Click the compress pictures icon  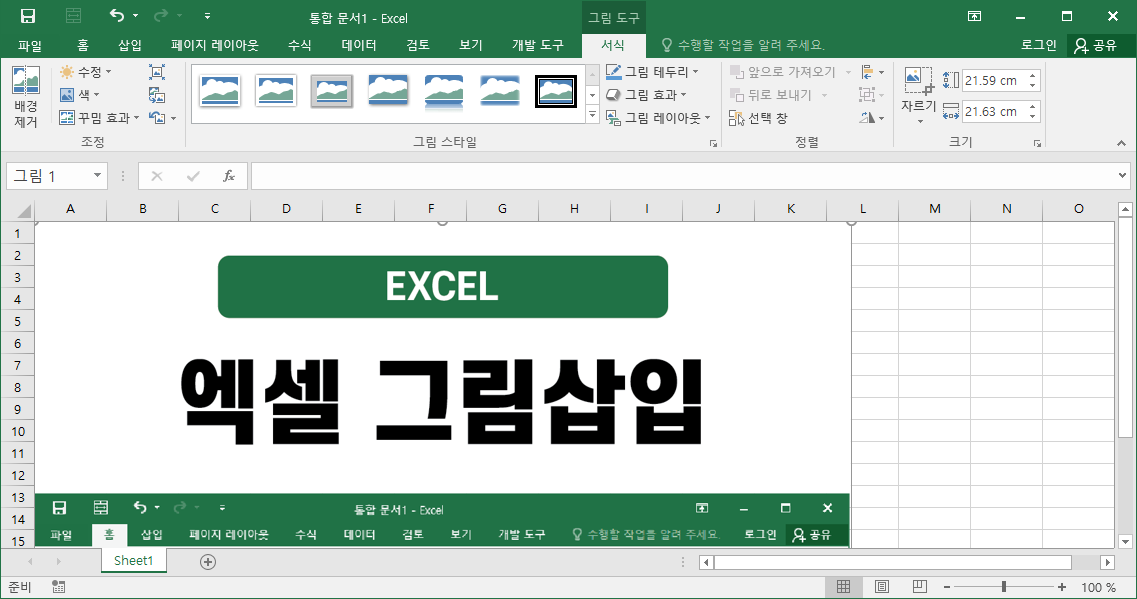pyautogui.click(x=157, y=72)
